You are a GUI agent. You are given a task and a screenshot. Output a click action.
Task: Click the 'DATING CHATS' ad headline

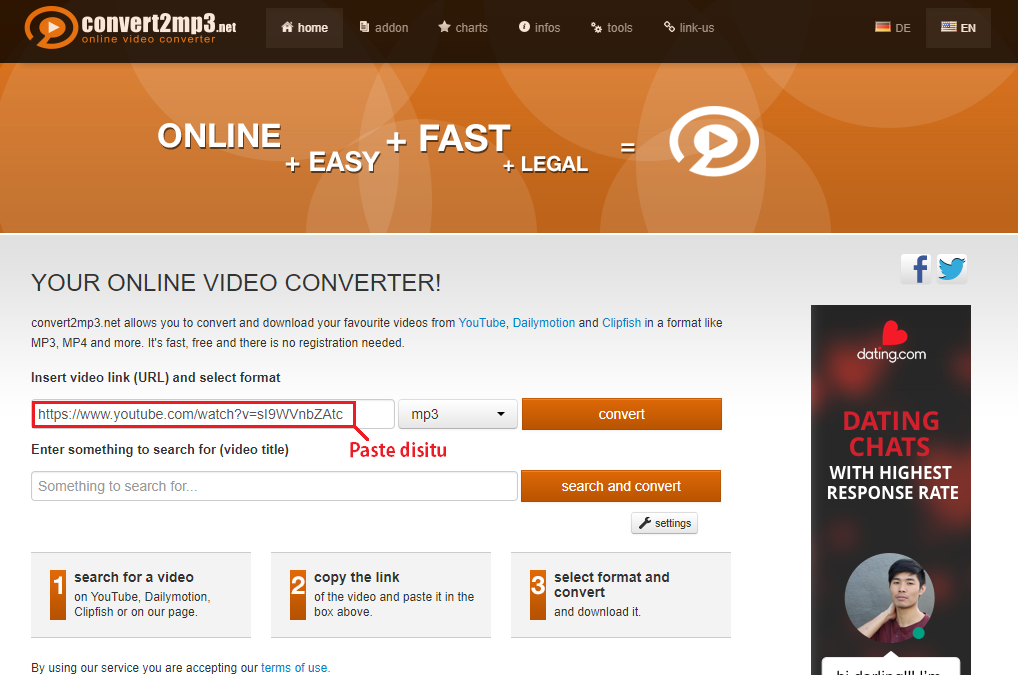point(891,434)
